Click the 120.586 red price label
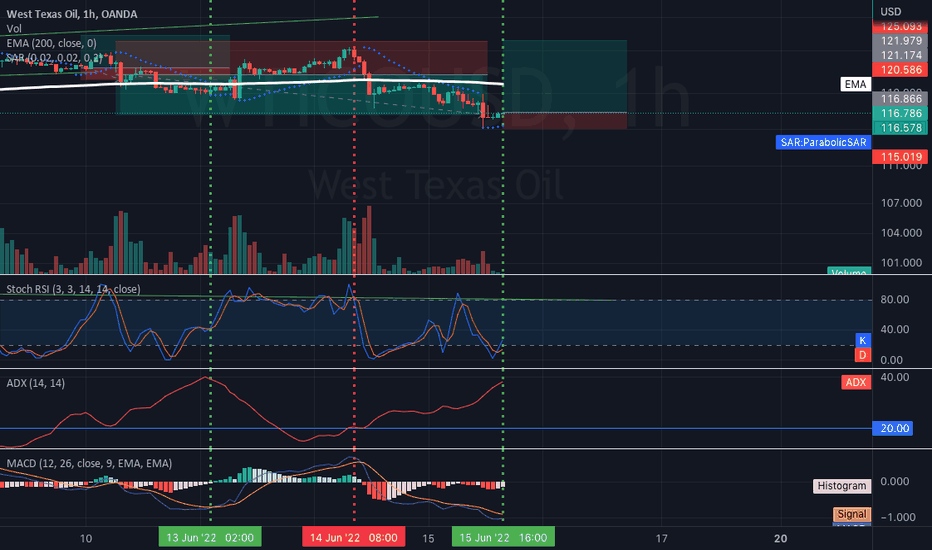Viewport: 932px width, 550px height. pyautogui.click(x=900, y=70)
